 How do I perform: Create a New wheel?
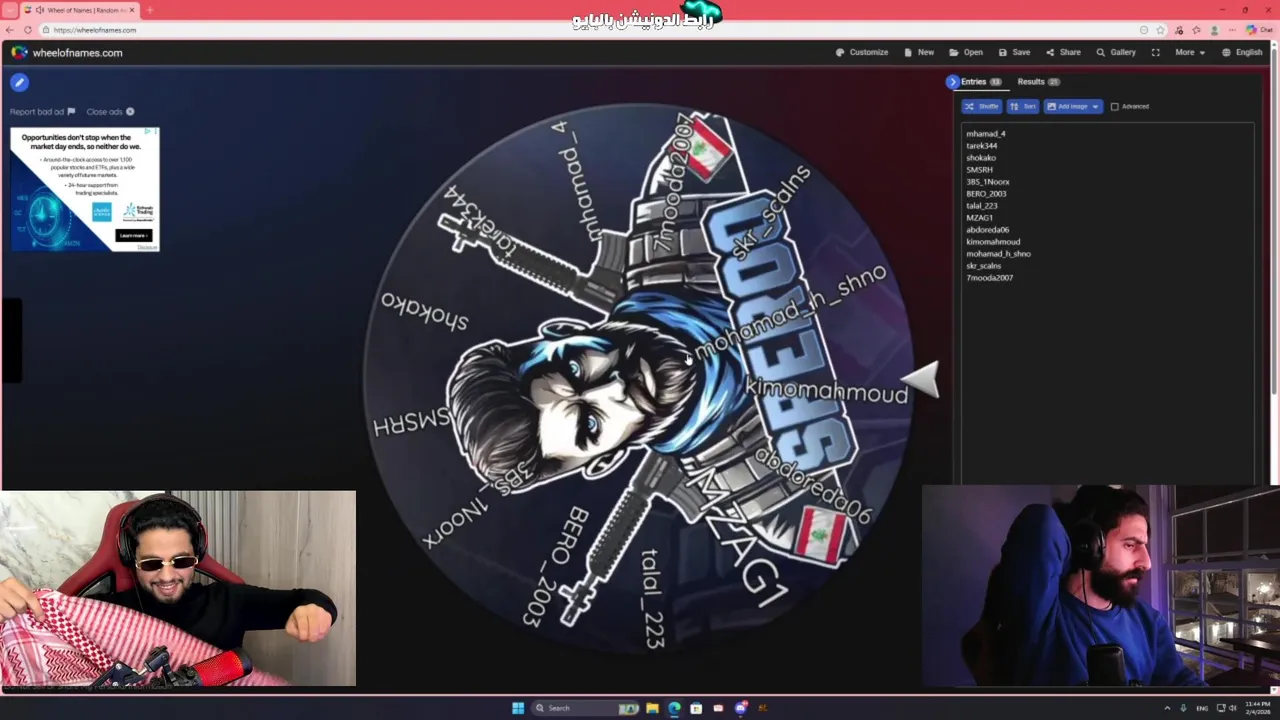919,52
